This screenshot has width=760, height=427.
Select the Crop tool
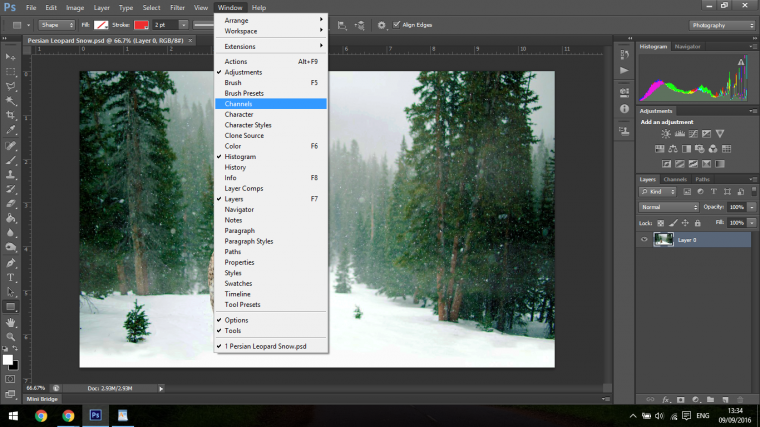(x=10, y=115)
